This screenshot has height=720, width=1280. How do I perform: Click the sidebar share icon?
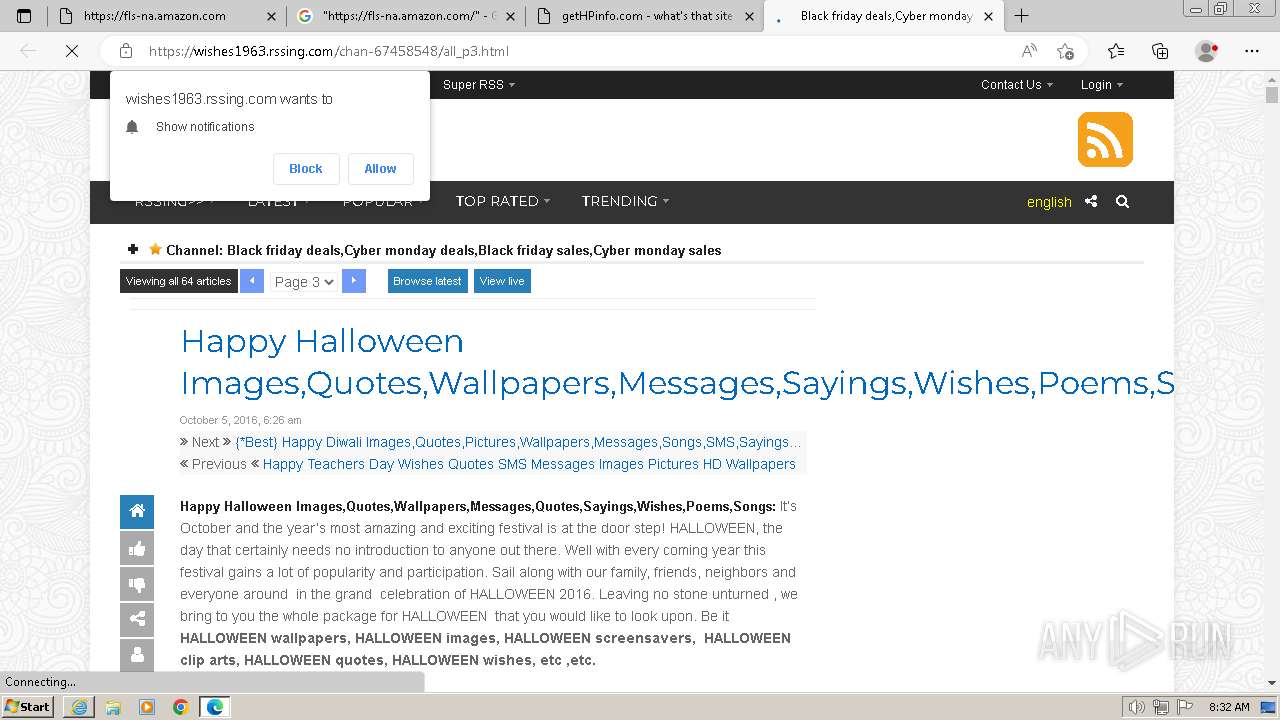[137, 619]
